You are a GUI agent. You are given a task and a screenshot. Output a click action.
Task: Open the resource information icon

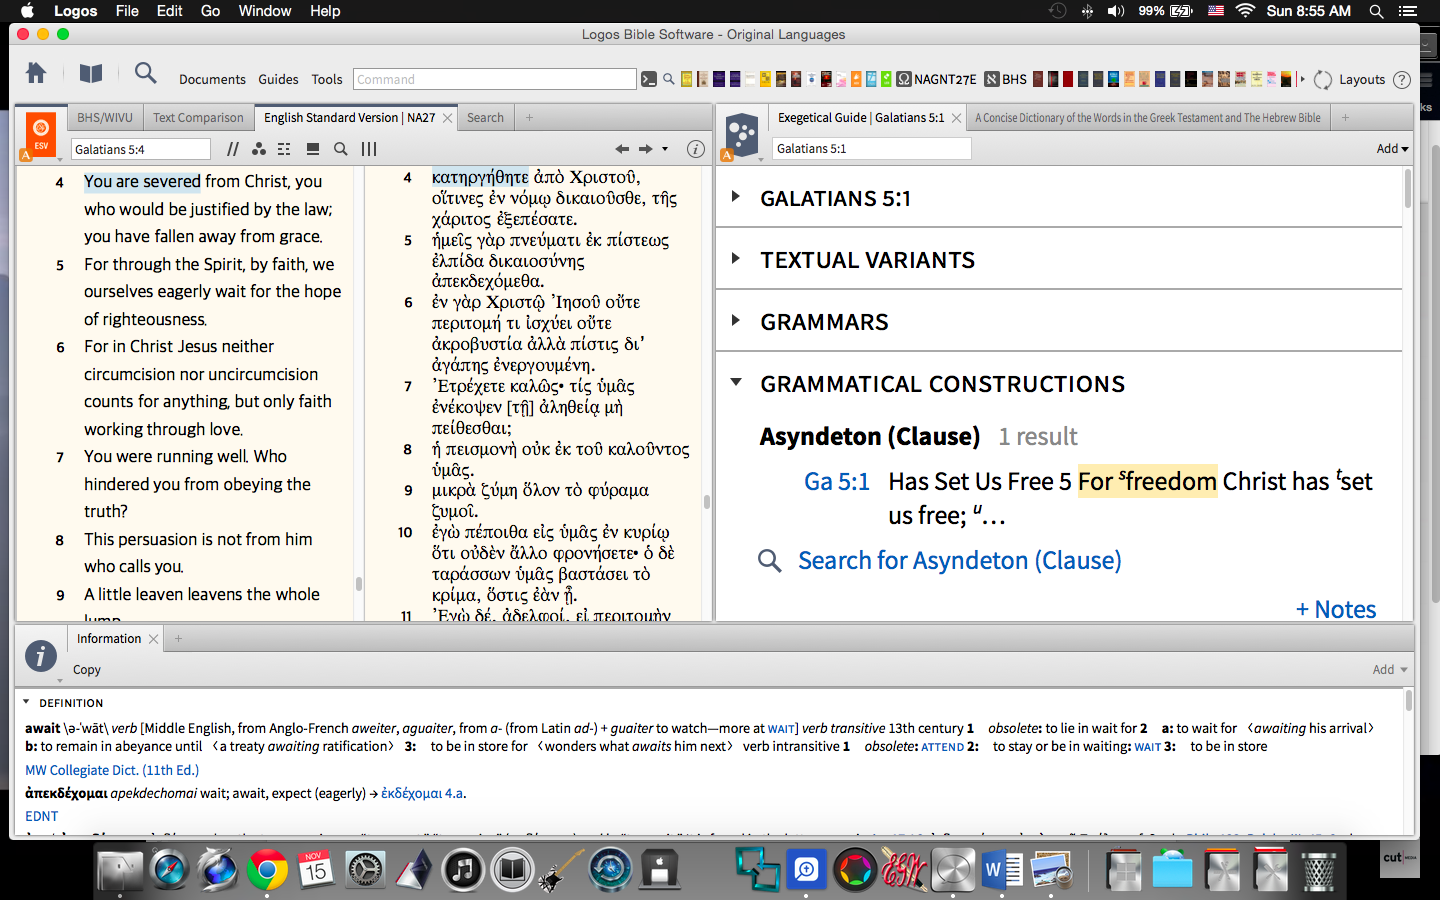696,149
